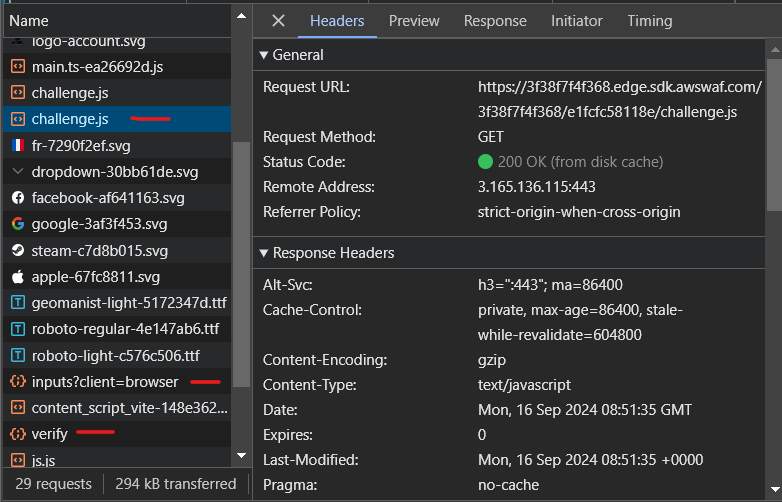This screenshot has height=502, width=782.
Task: Open the Preview tab
Action: (414, 20)
